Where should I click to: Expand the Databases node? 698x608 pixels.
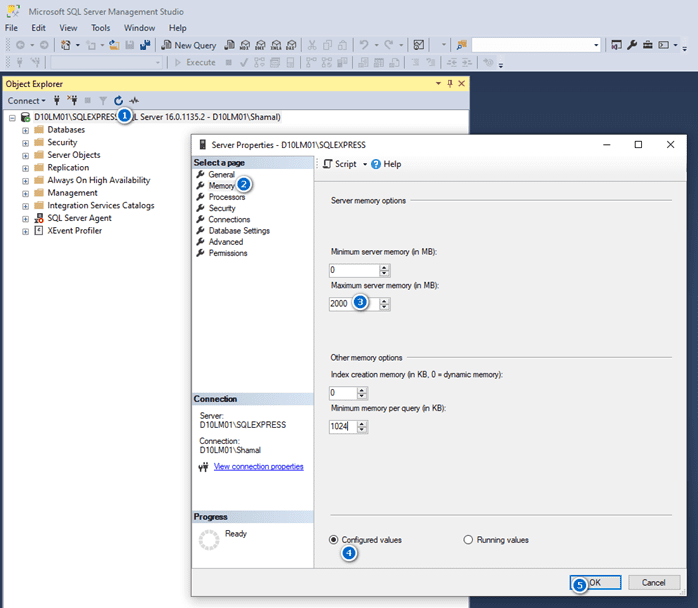pyautogui.click(x=25, y=130)
